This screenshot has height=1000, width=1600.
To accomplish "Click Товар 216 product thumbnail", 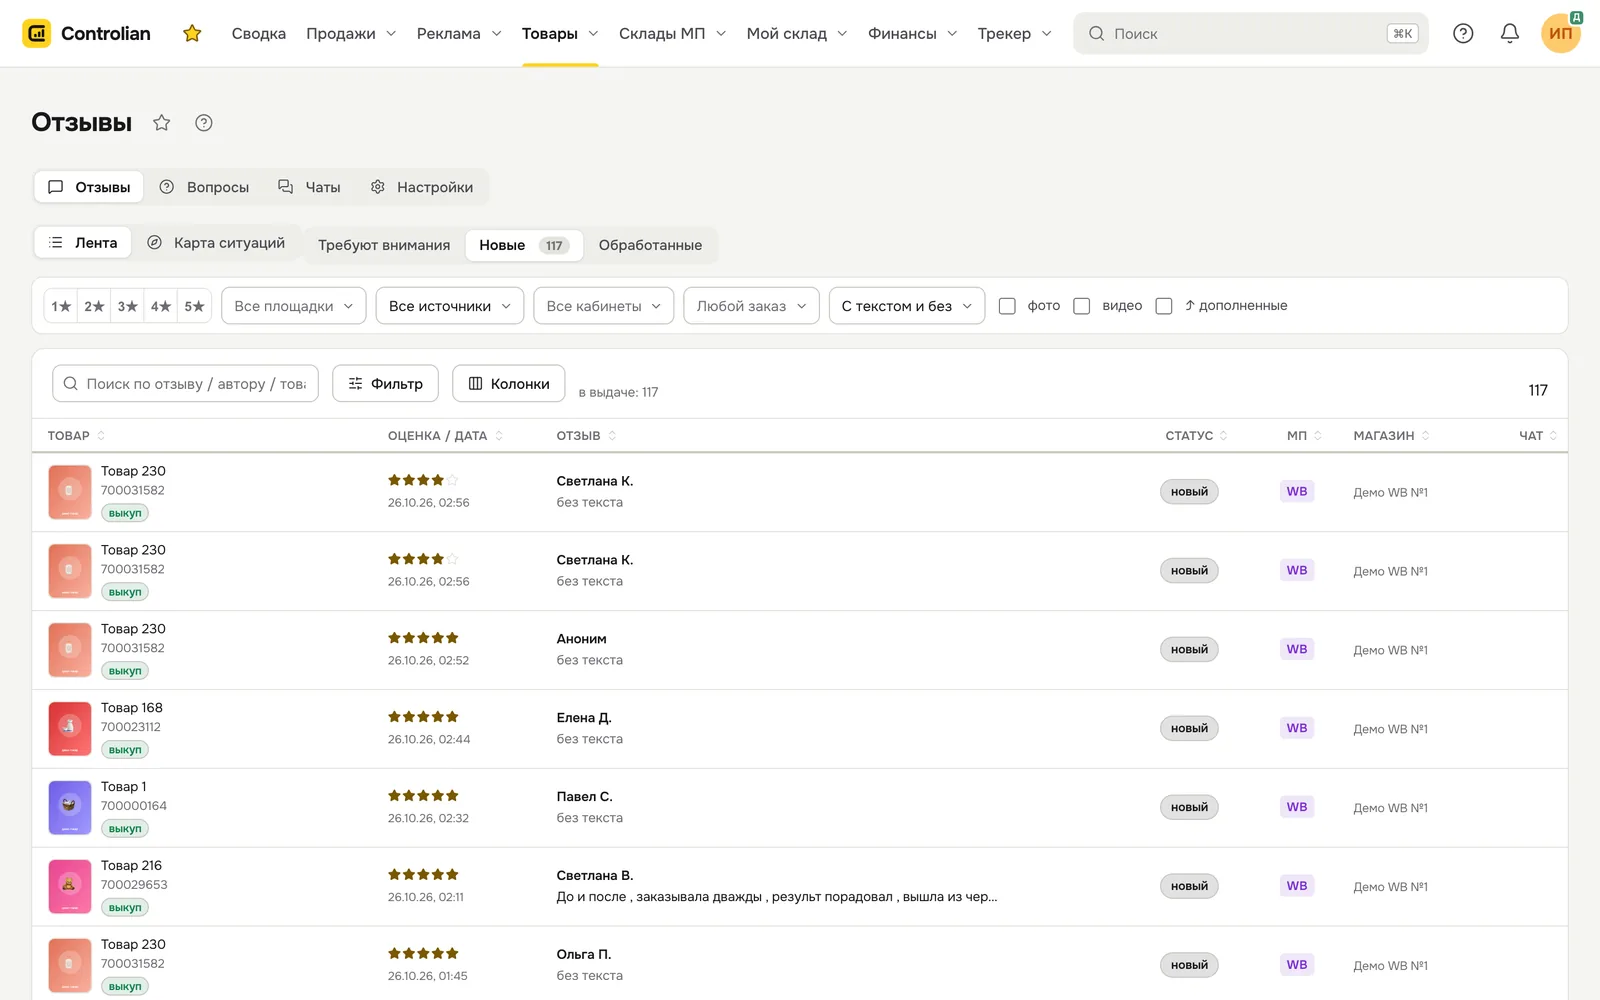I will tap(70, 886).
